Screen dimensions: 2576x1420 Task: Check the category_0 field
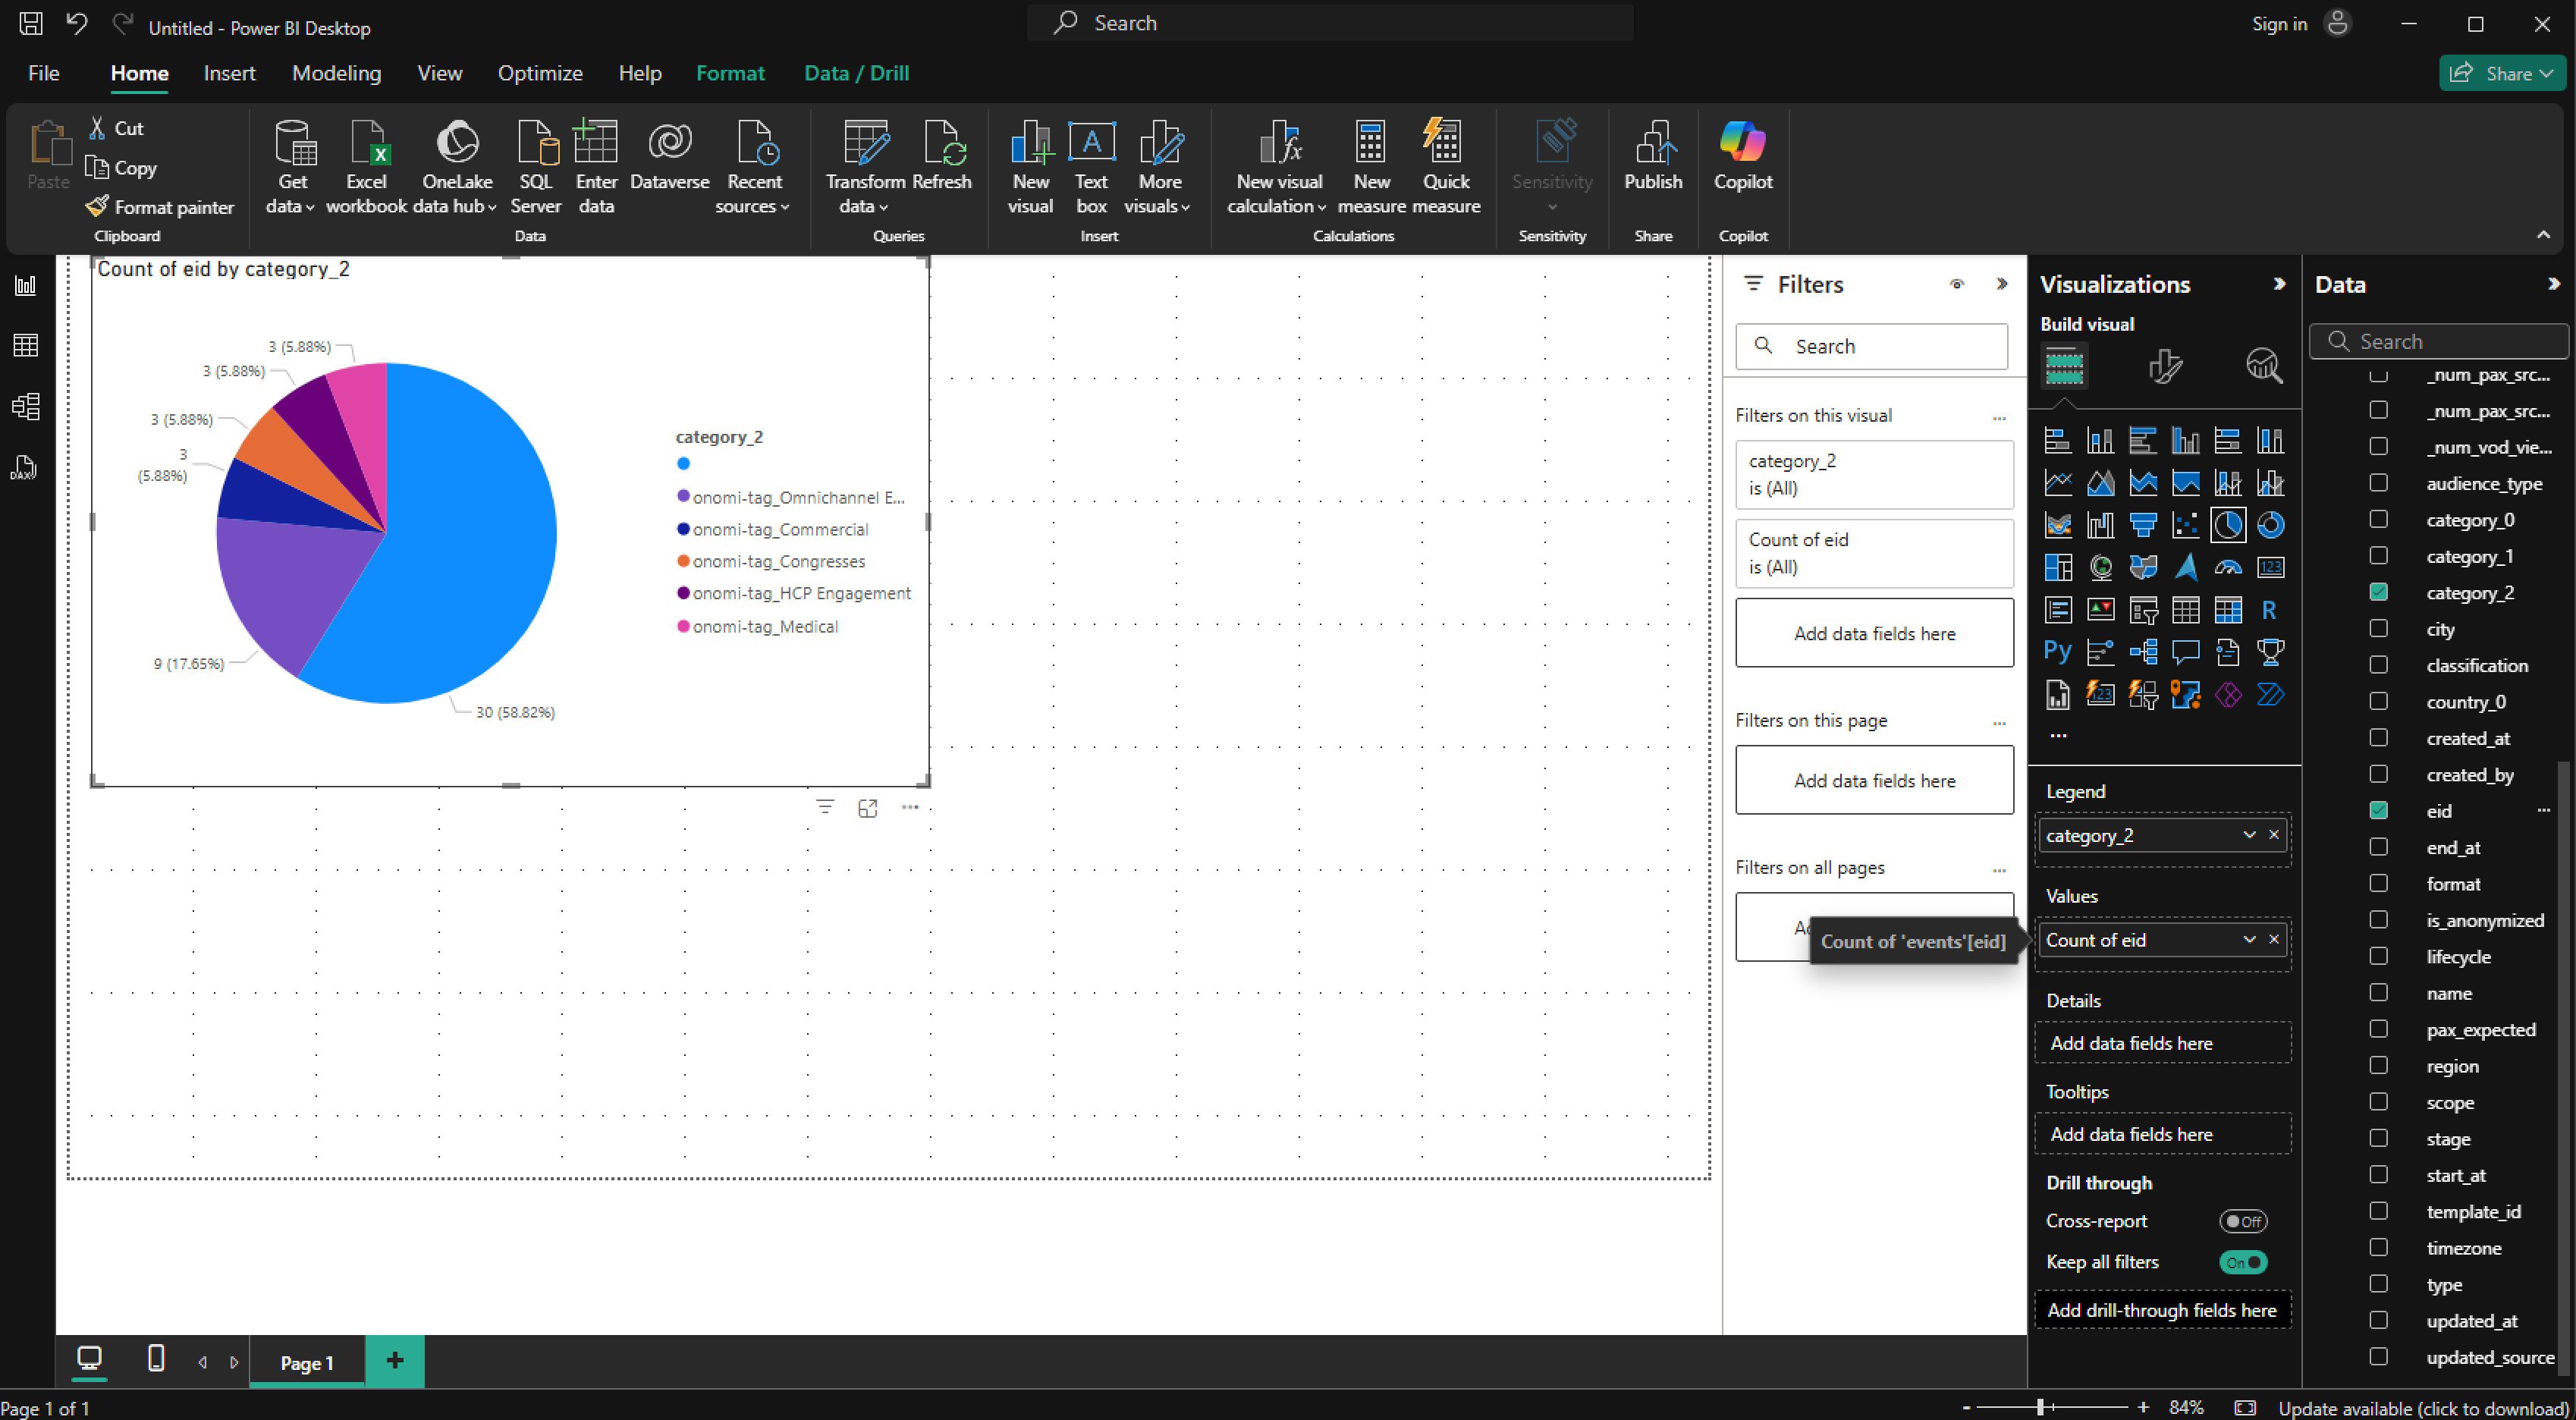coord(2378,519)
